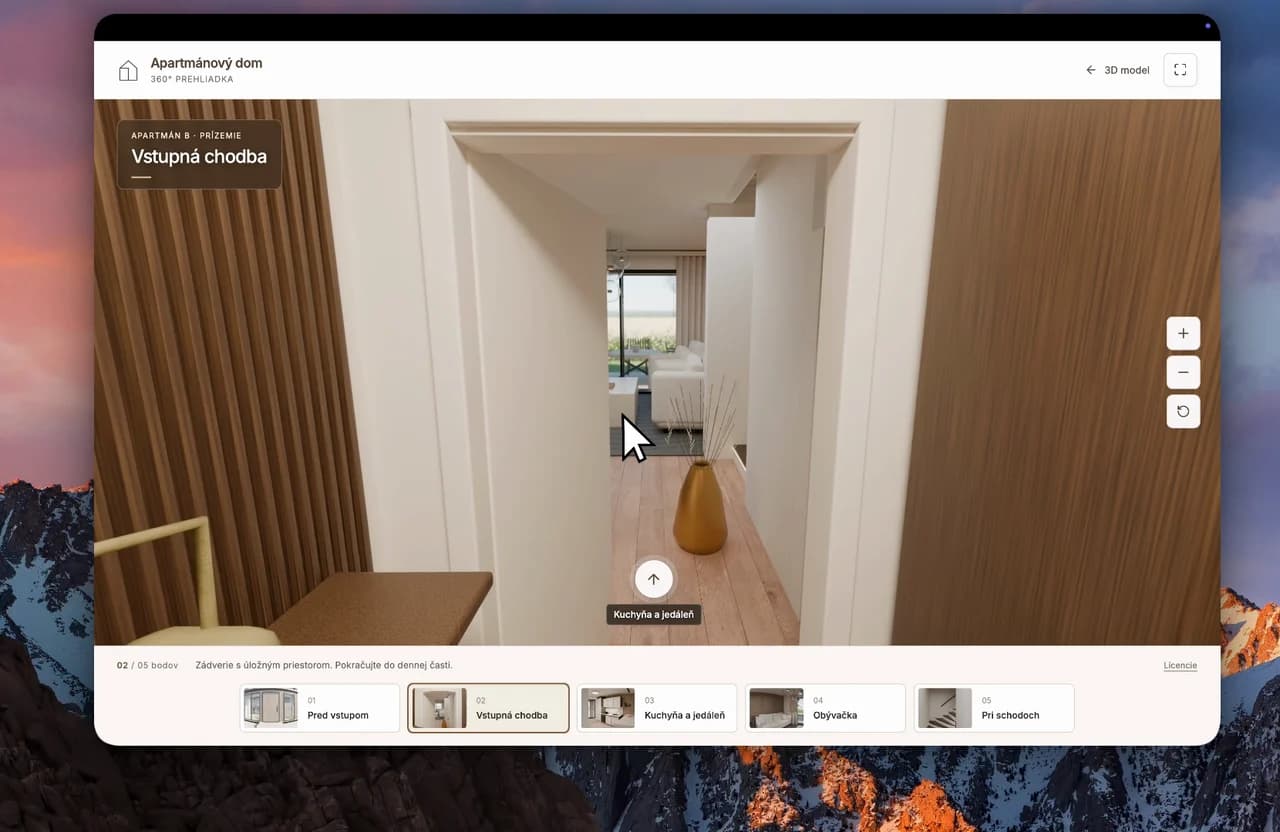Zoom out with the minus button
Viewport: 1280px width, 832px height.
pyautogui.click(x=1183, y=372)
